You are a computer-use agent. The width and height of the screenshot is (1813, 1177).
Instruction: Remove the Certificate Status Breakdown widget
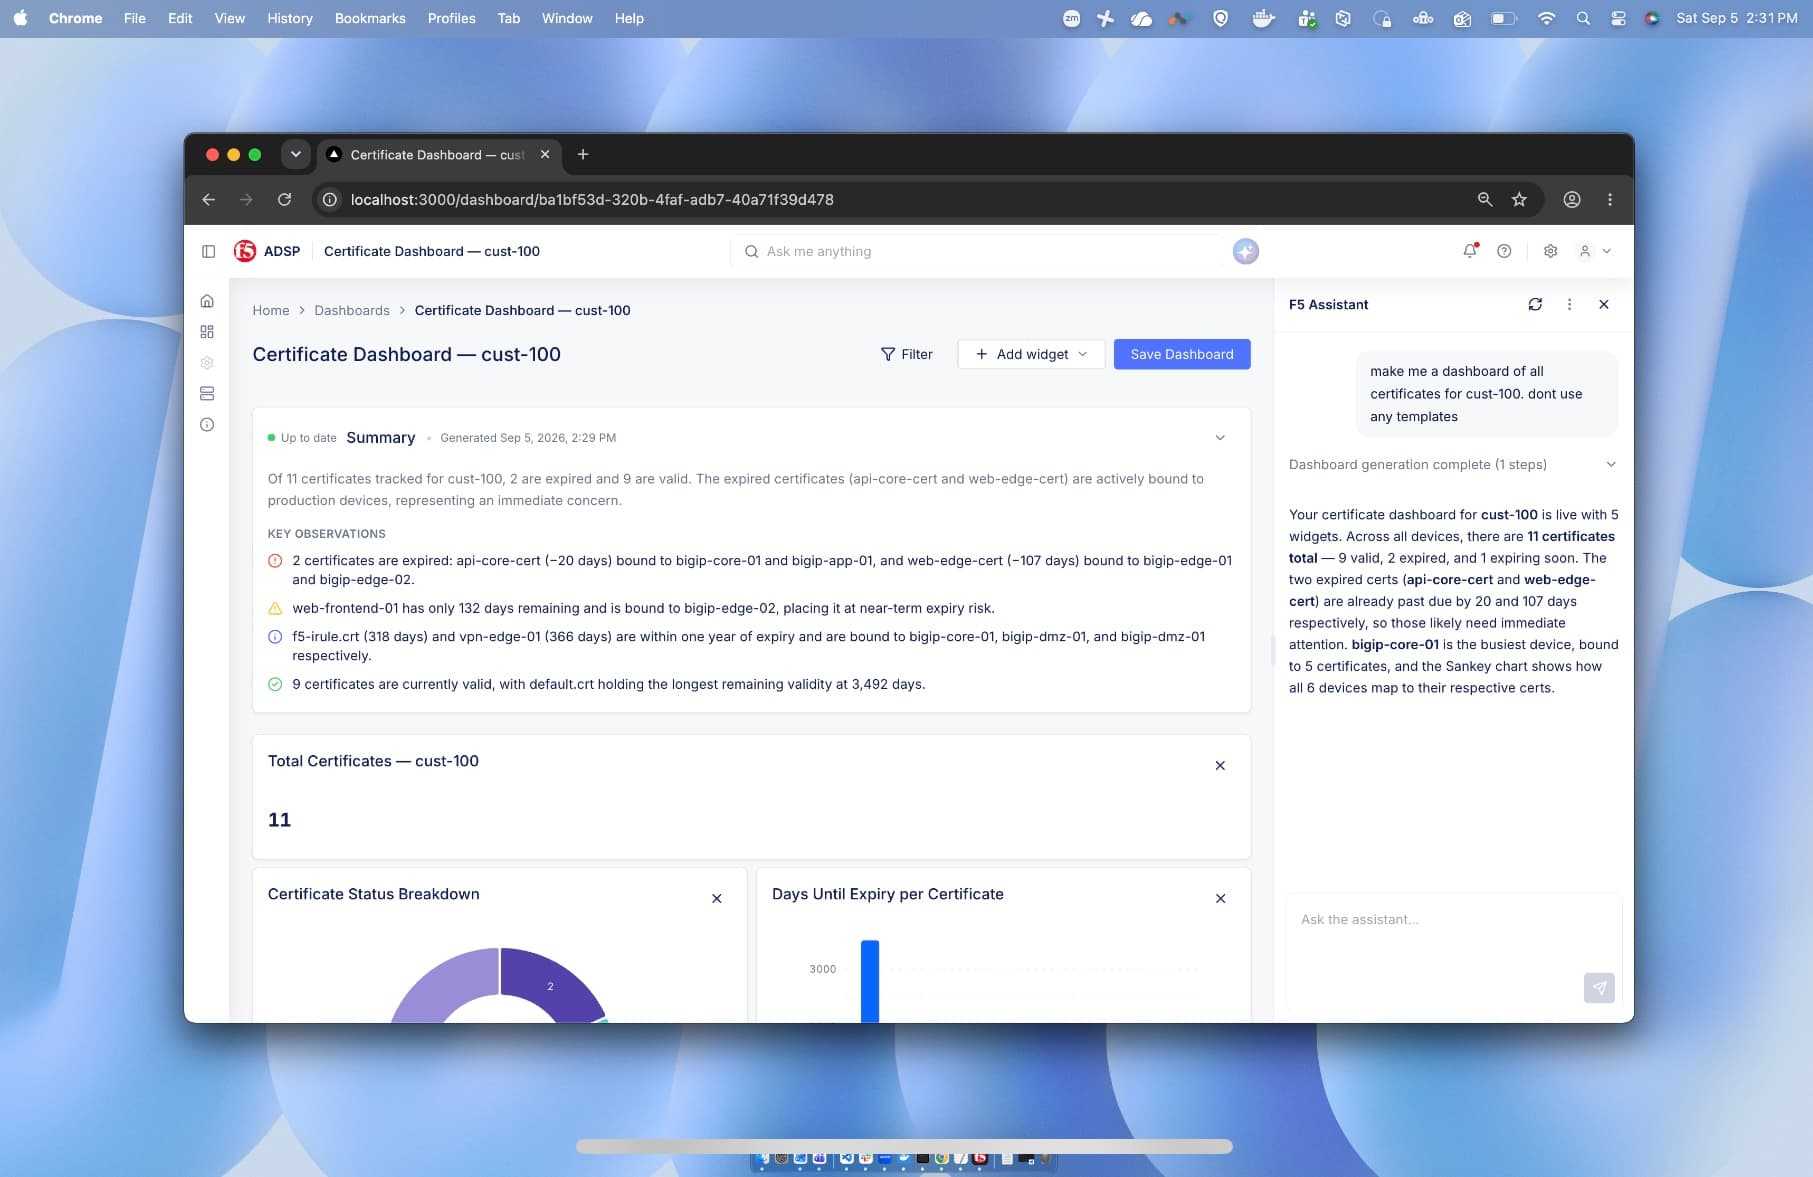click(716, 899)
